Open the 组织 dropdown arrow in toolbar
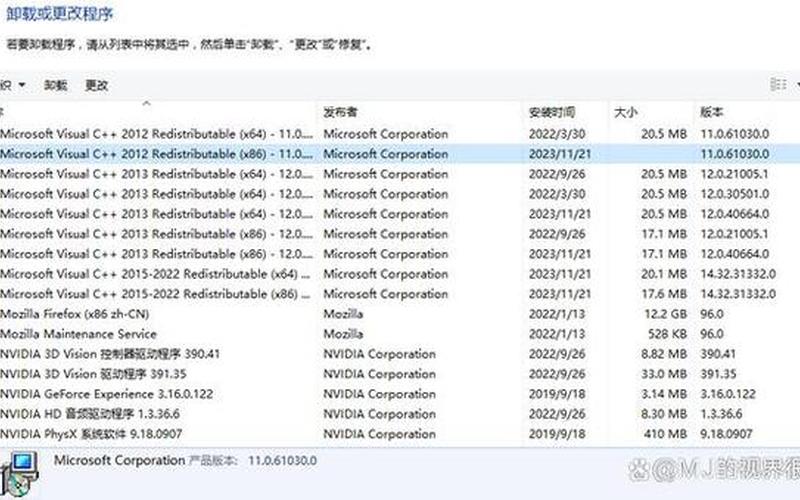The width and height of the screenshot is (800, 500). pos(22,85)
